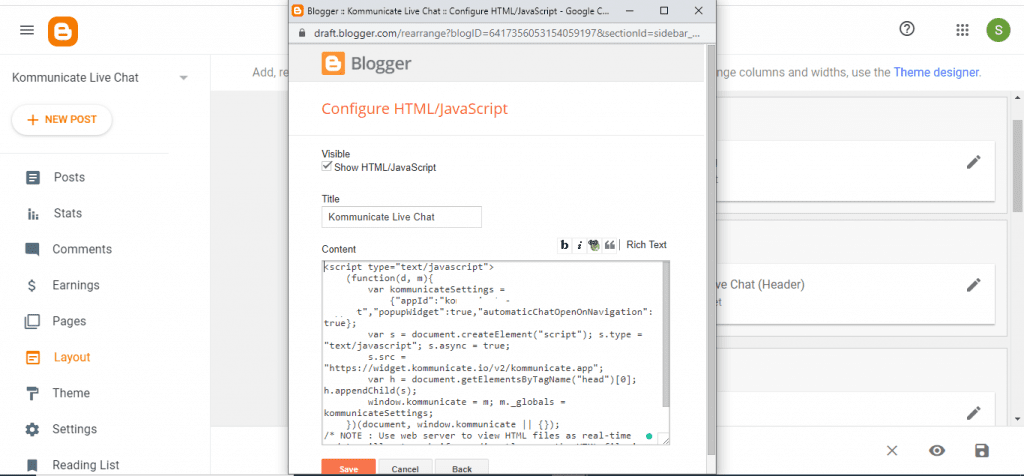
Task: Go to Stats in sidebar
Action: 67,214
